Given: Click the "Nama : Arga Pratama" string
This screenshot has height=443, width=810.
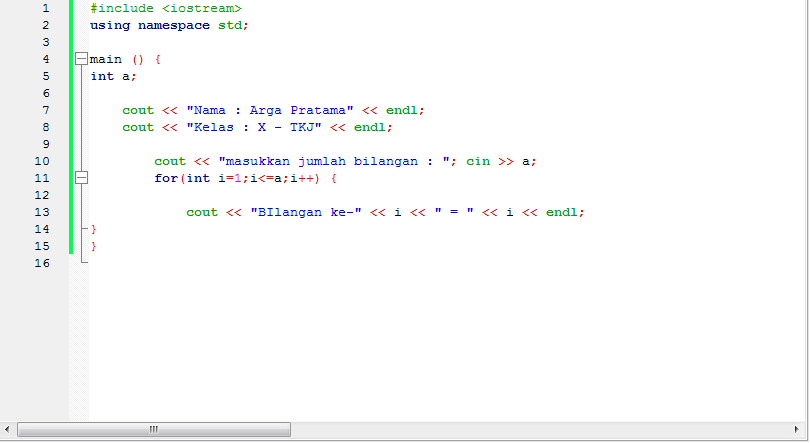Looking at the screenshot, I should [x=270, y=110].
